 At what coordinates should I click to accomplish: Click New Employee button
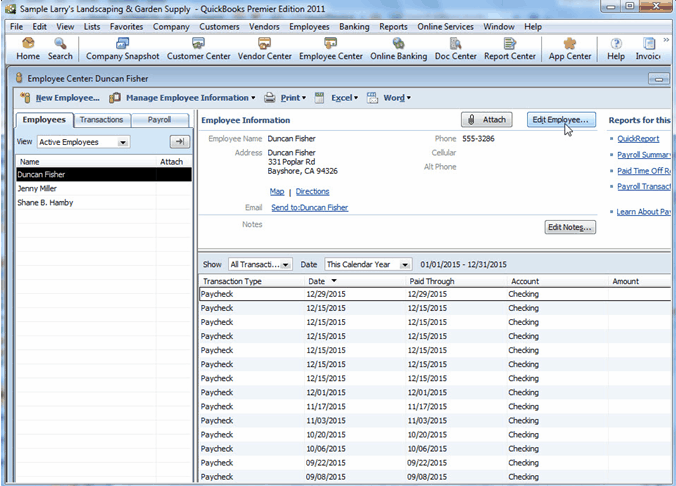click(60, 98)
